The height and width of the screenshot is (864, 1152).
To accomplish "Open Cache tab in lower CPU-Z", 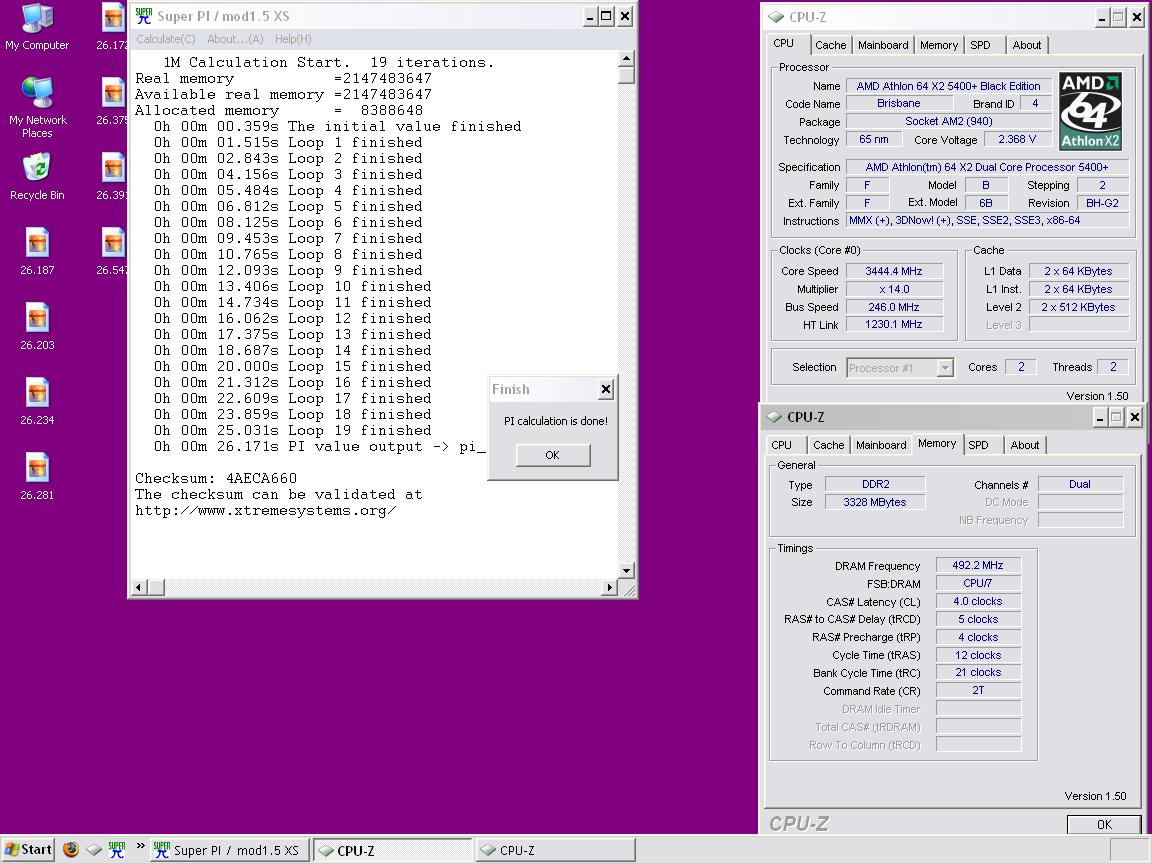I will click(x=829, y=444).
